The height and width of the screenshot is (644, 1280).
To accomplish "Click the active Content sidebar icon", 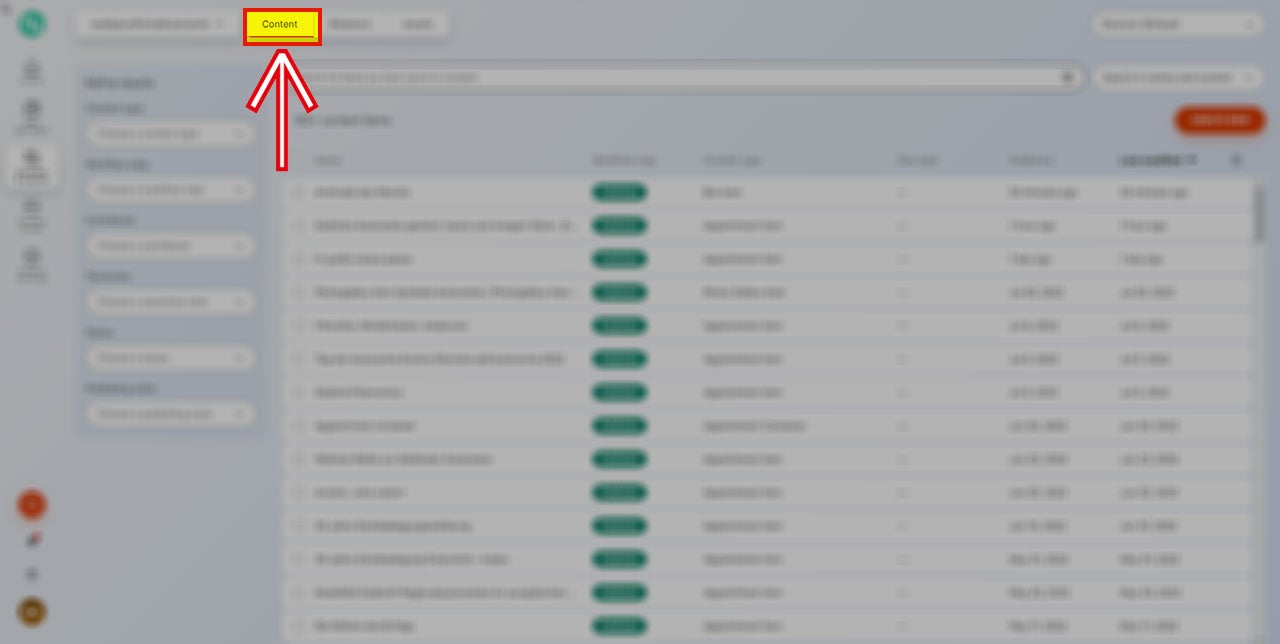I will pos(32,163).
